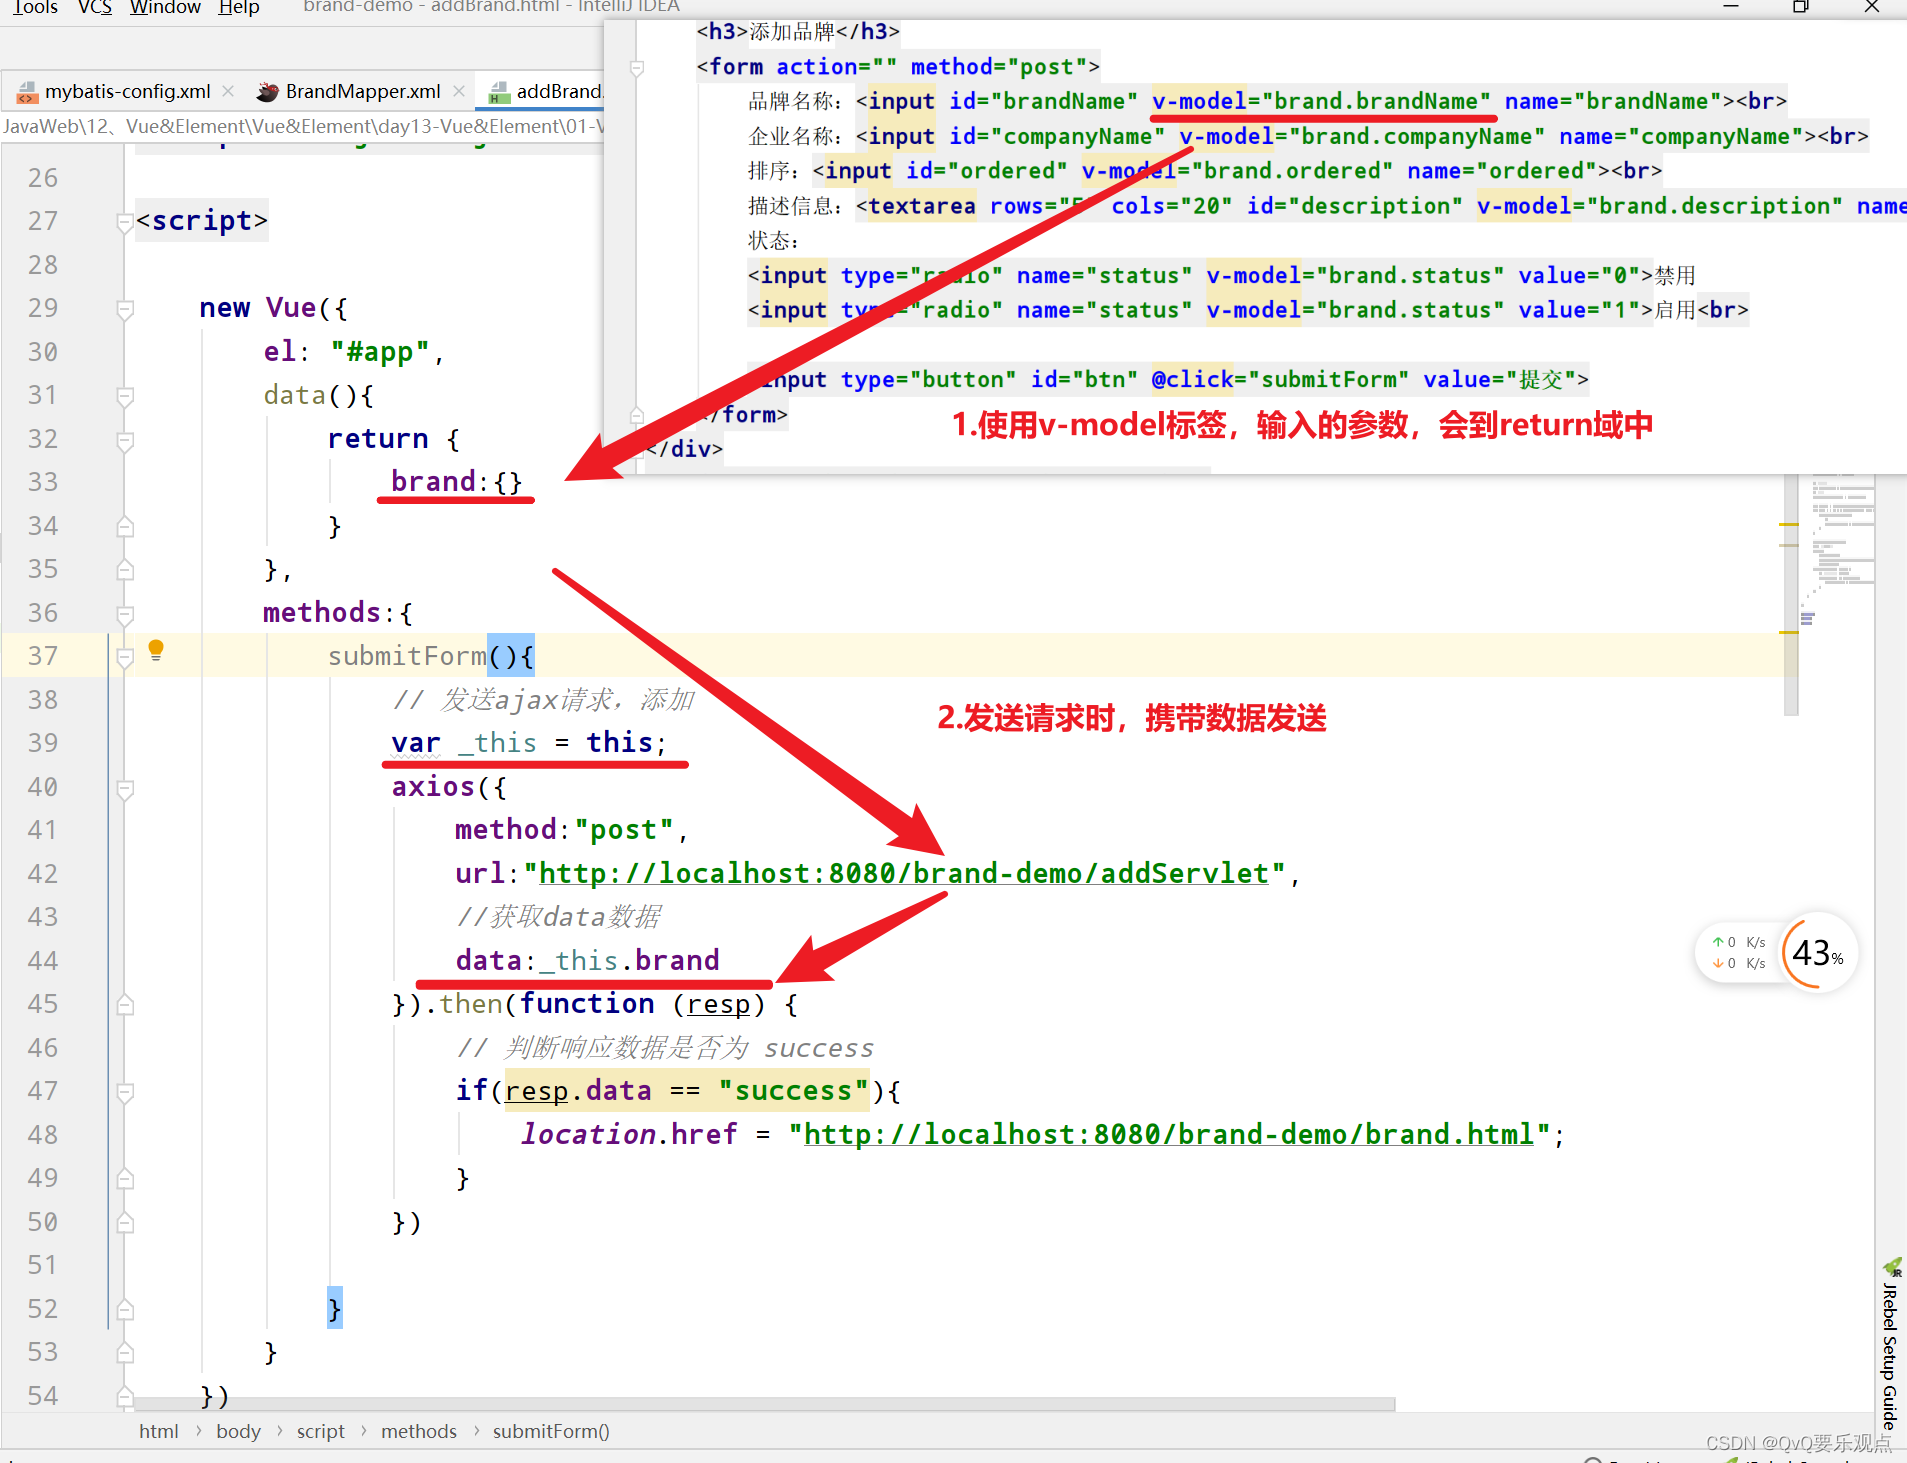Open the addServlet URL link
This screenshot has height=1463, width=1907.
[x=903, y=873]
